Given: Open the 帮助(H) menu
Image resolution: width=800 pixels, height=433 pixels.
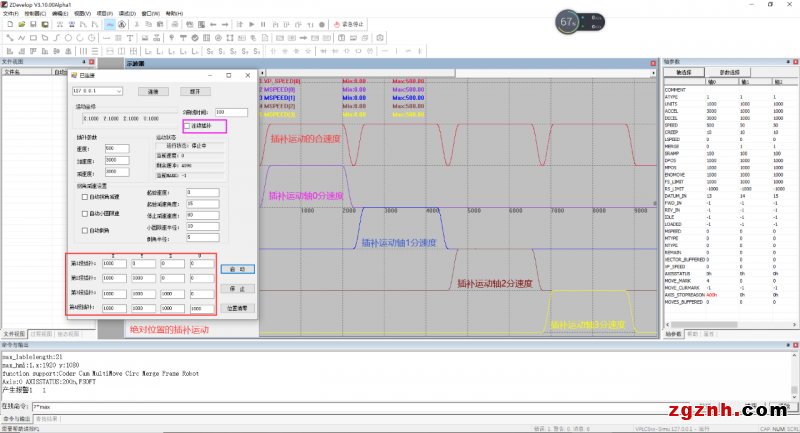Looking at the screenshot, I should tap(175, 13).
